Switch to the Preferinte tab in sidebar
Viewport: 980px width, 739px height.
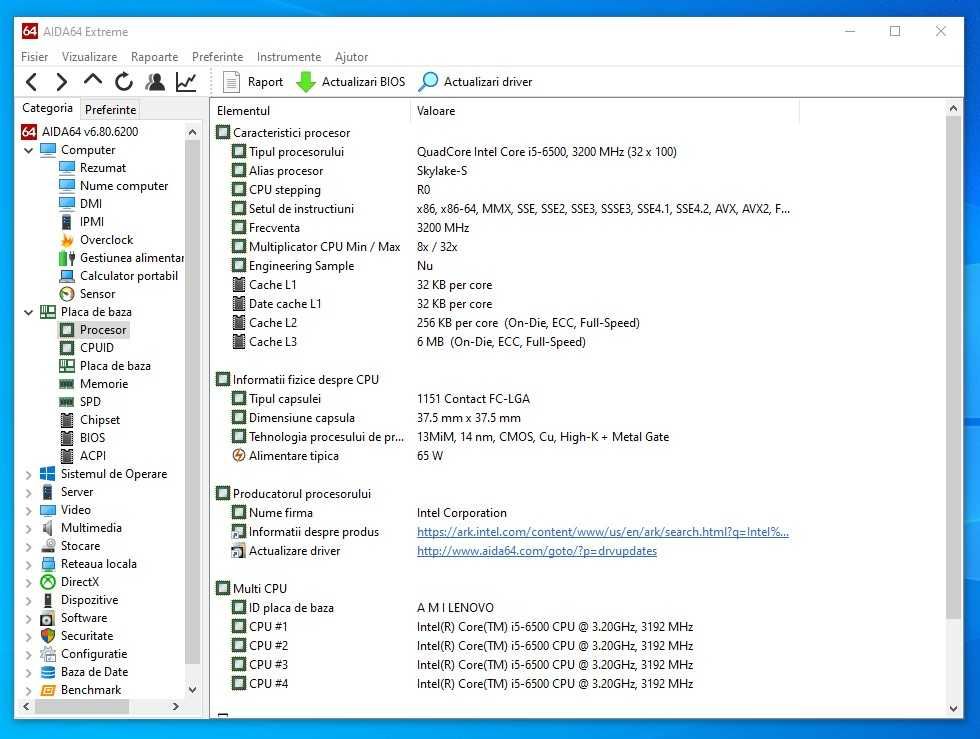111,109
